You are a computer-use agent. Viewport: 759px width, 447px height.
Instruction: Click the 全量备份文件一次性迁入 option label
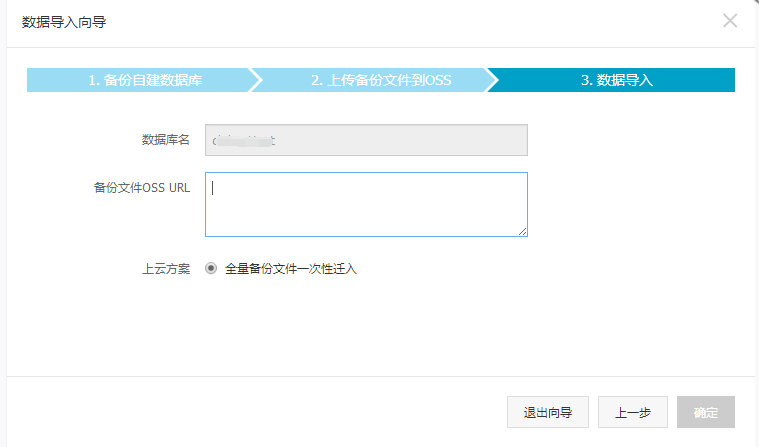click(291, 269)
